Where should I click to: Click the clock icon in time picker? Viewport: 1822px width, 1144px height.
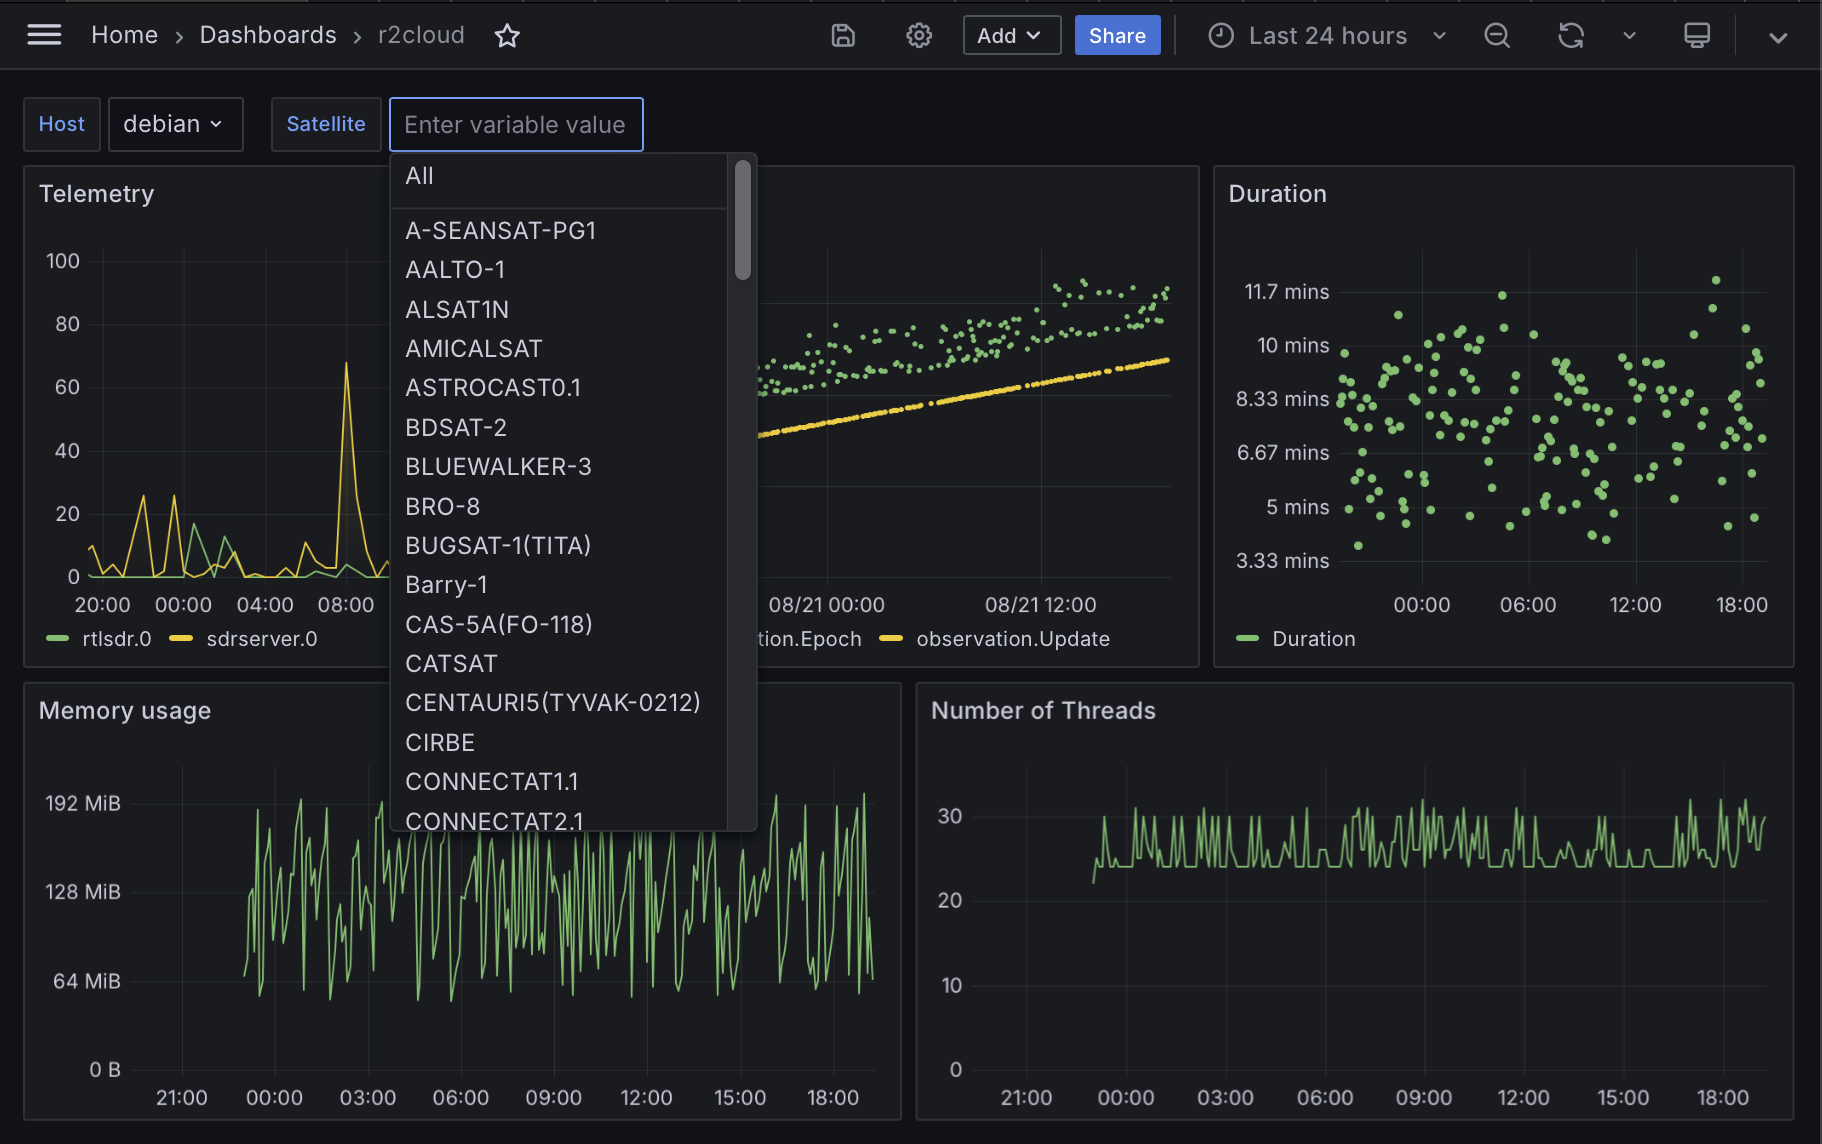[1221, 36]
